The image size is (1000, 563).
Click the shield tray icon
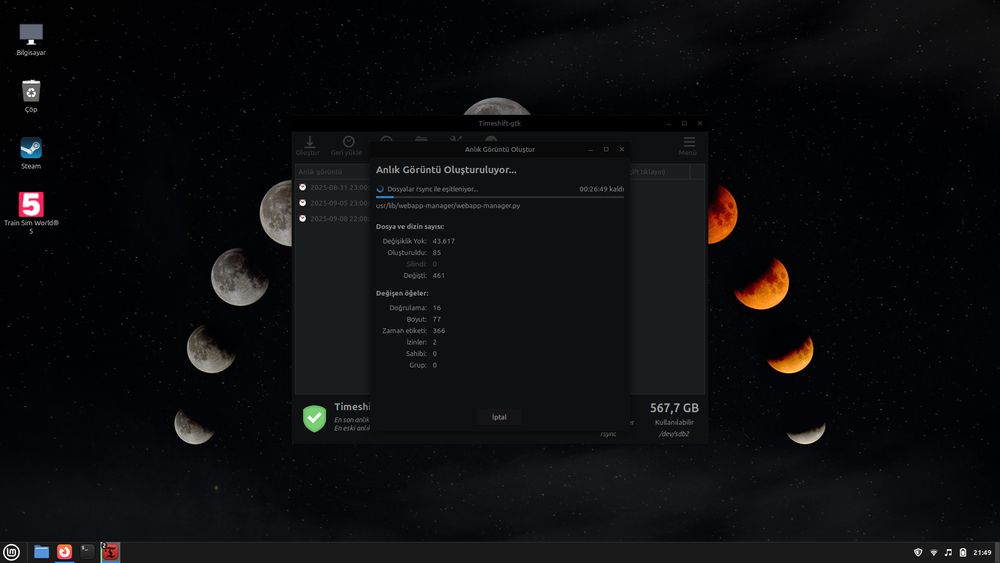tap(918, 552)
